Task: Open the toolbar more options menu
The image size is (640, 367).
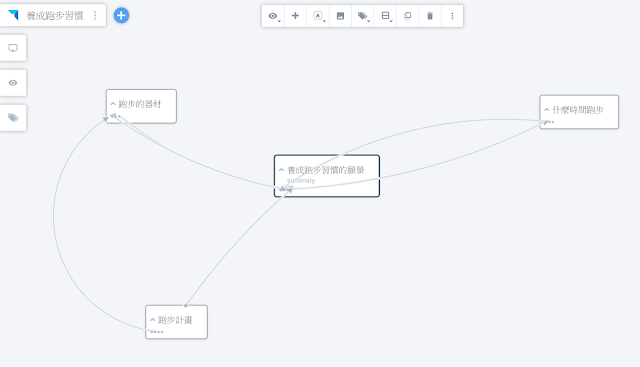Action: [x=452, y=16]
